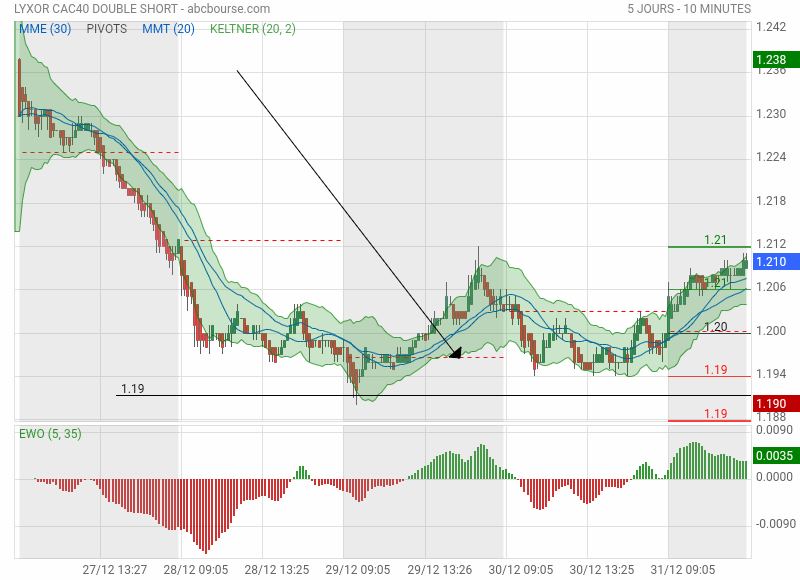Viewport: 800px width, 580px height.
Task: Click the 0.0000 EWO axis label
Action: (x=774, y=477)
